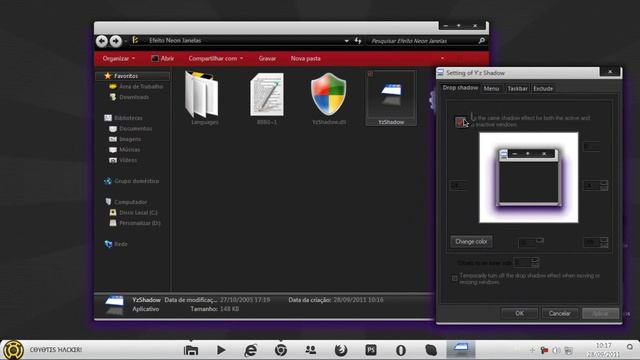
Task: Open the Languages folder icon
Action: click(202, 94)
